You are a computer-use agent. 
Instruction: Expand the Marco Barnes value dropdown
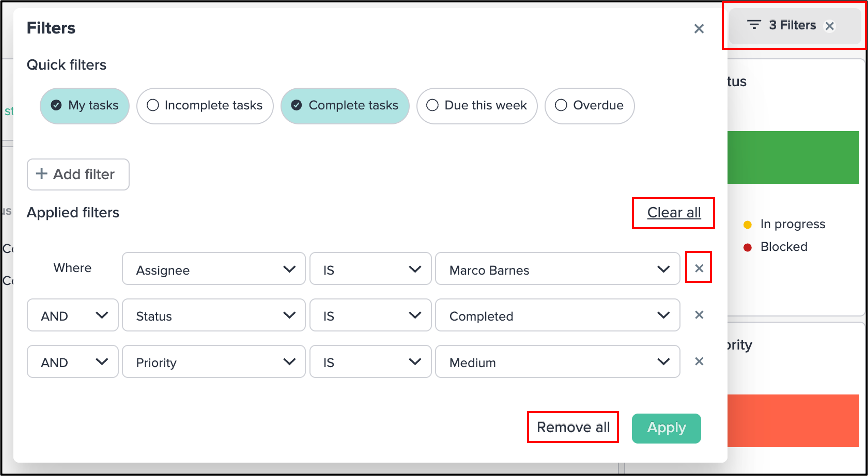557,269
